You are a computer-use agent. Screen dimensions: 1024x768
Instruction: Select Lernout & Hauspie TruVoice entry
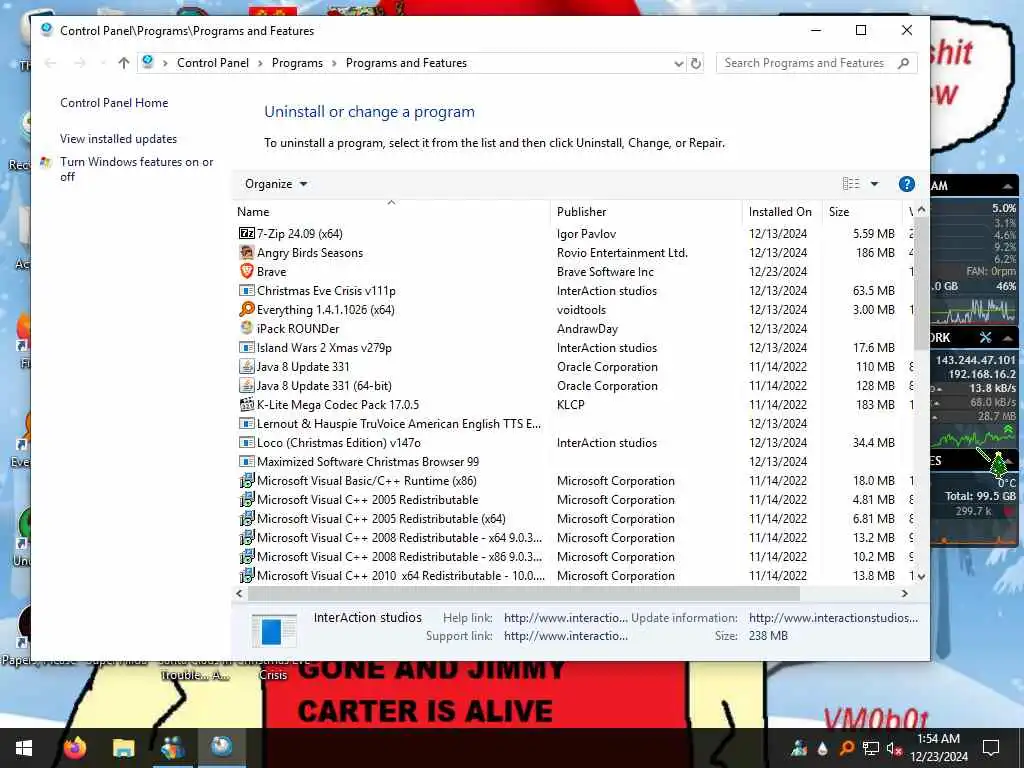tap(573, 423)
